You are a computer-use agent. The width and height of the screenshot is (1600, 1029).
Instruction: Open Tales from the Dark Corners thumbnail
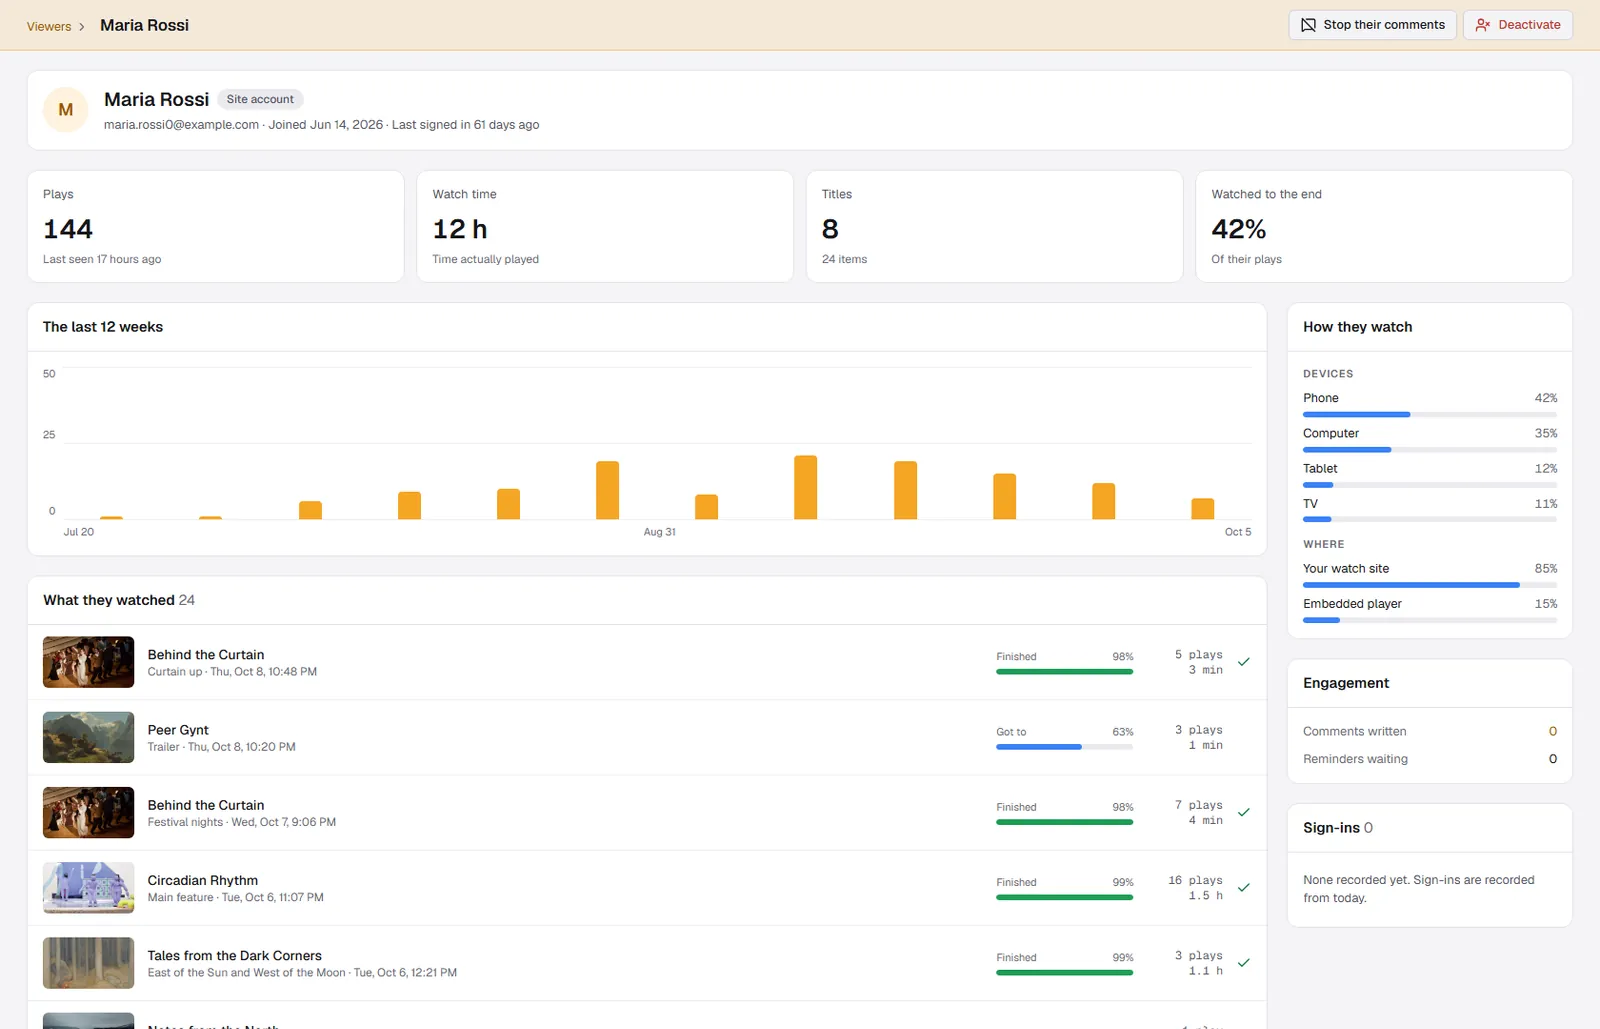tap(88, 963)
